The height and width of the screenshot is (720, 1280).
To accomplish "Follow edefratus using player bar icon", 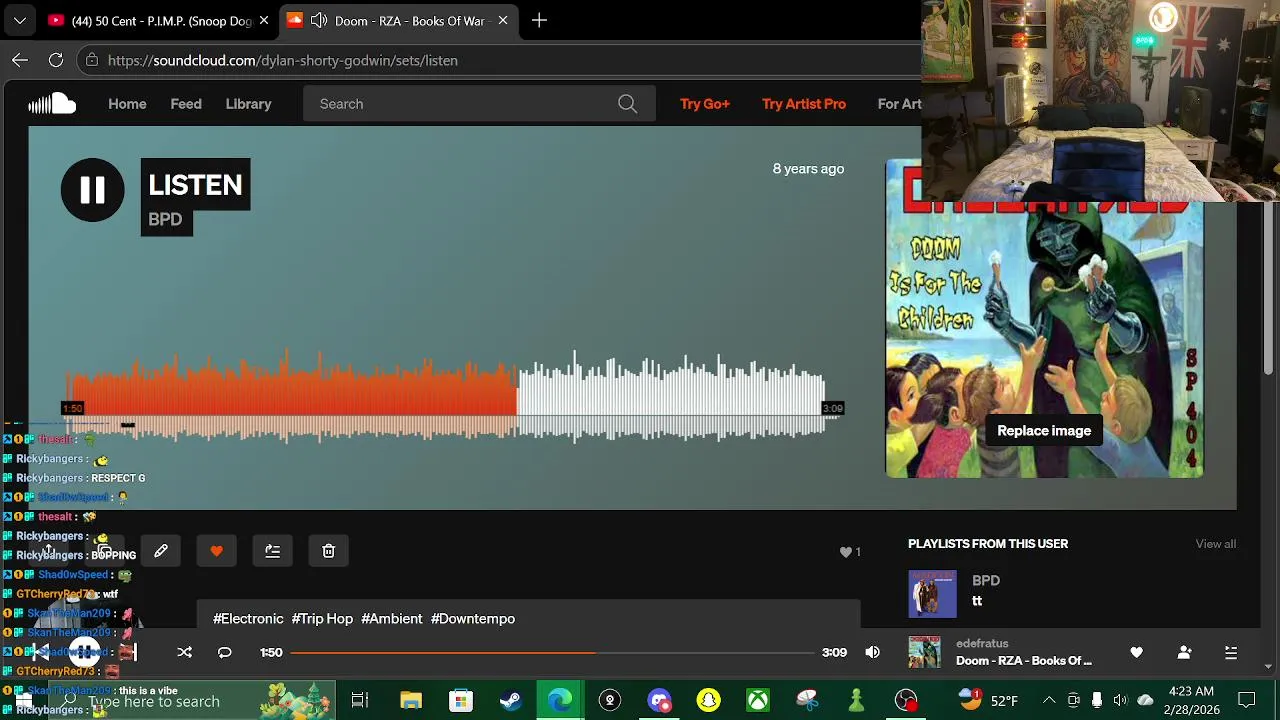I will 1185,653.
